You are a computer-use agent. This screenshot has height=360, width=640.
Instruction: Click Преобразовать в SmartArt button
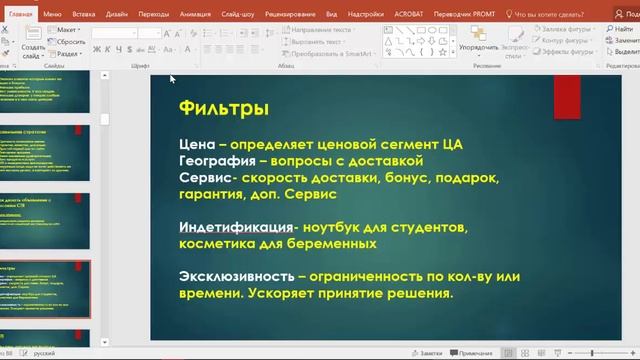329,53
